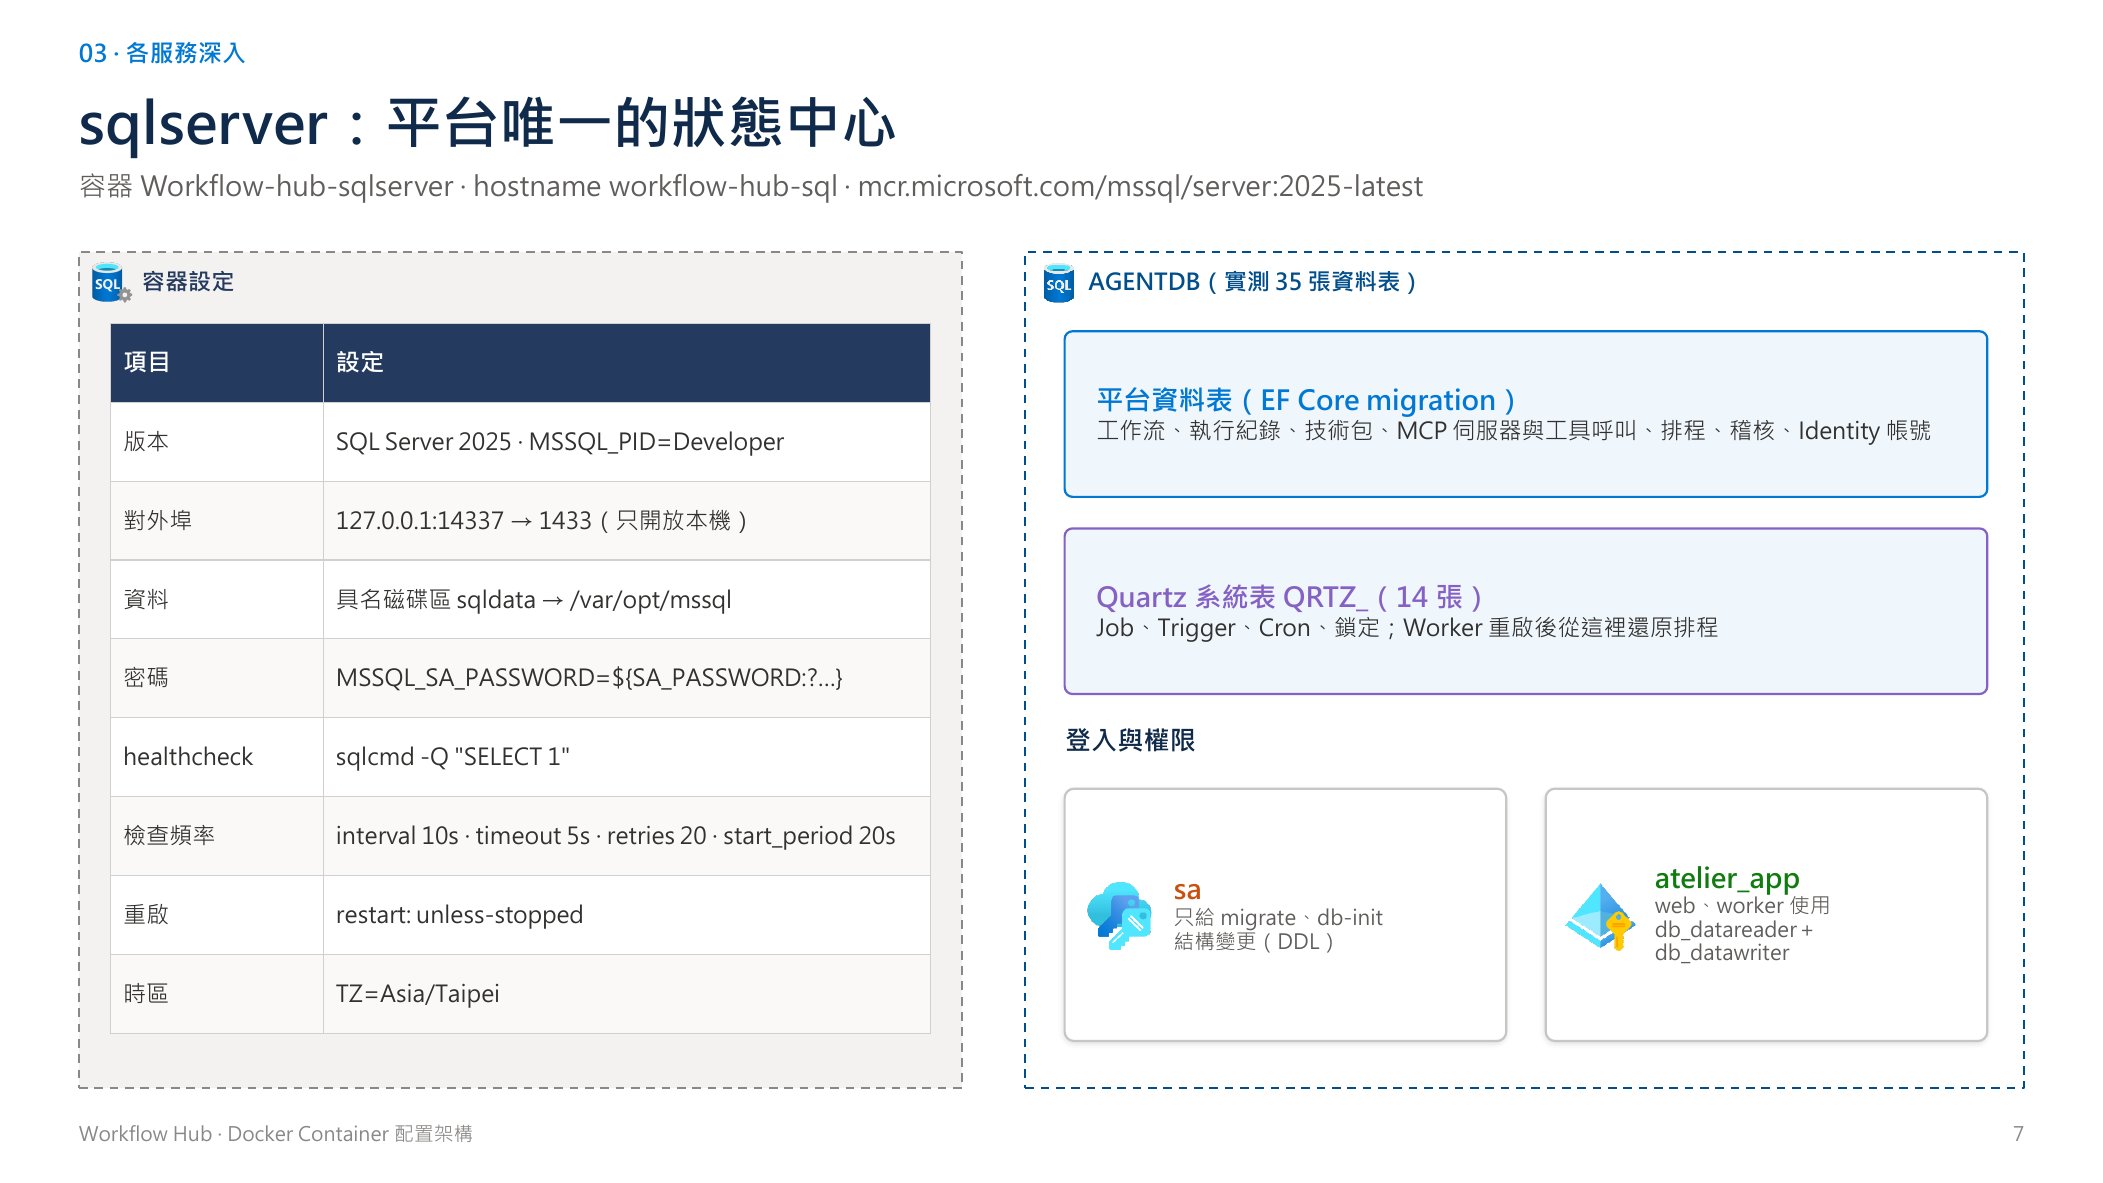The width and height of the screenshot is (2103, 1183).
Task: Click the 03 · 各服務深入 section label
Action: [x=162, y=53]
